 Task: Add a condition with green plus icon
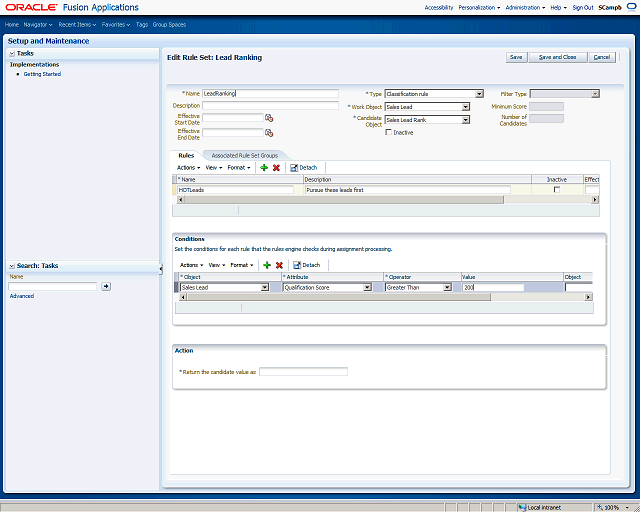click(x=267, y=265)
